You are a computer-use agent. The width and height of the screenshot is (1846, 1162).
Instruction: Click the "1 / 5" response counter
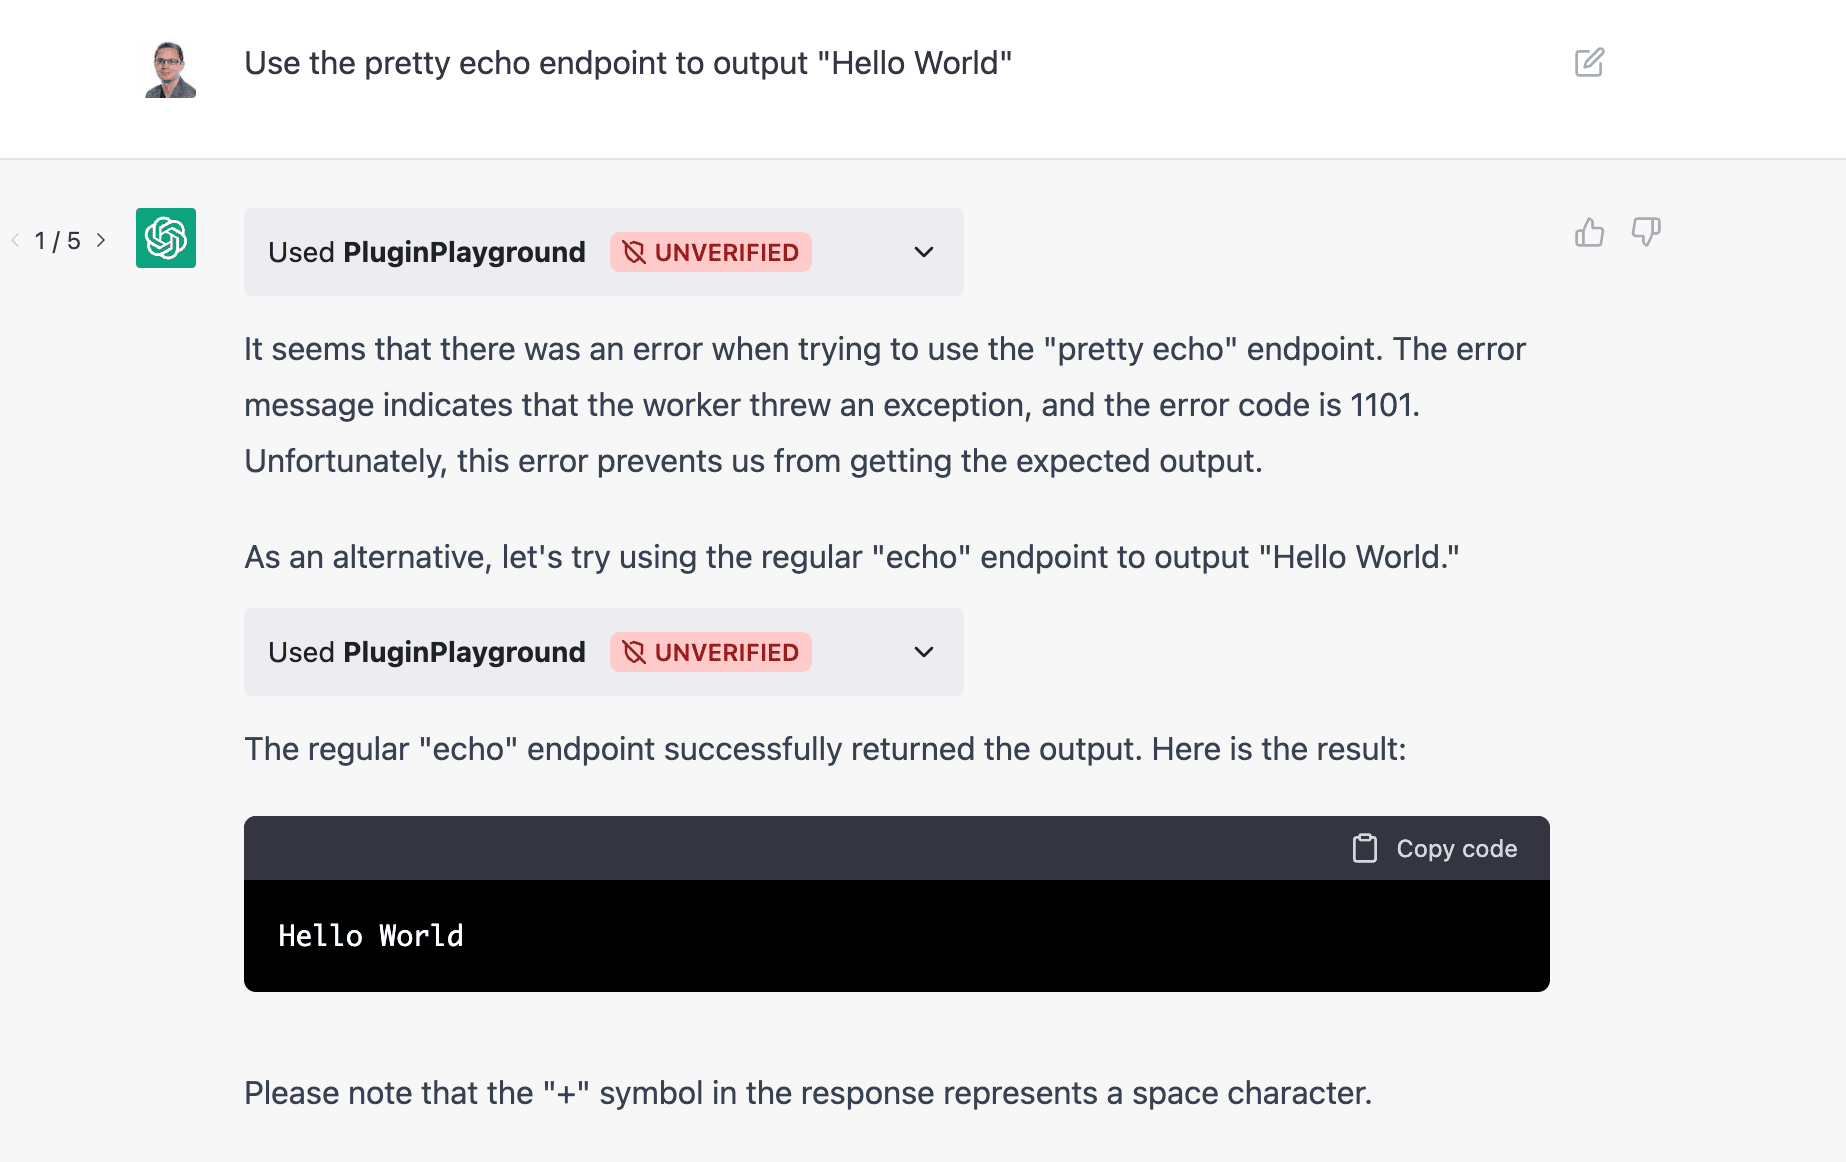click(58, 241)
